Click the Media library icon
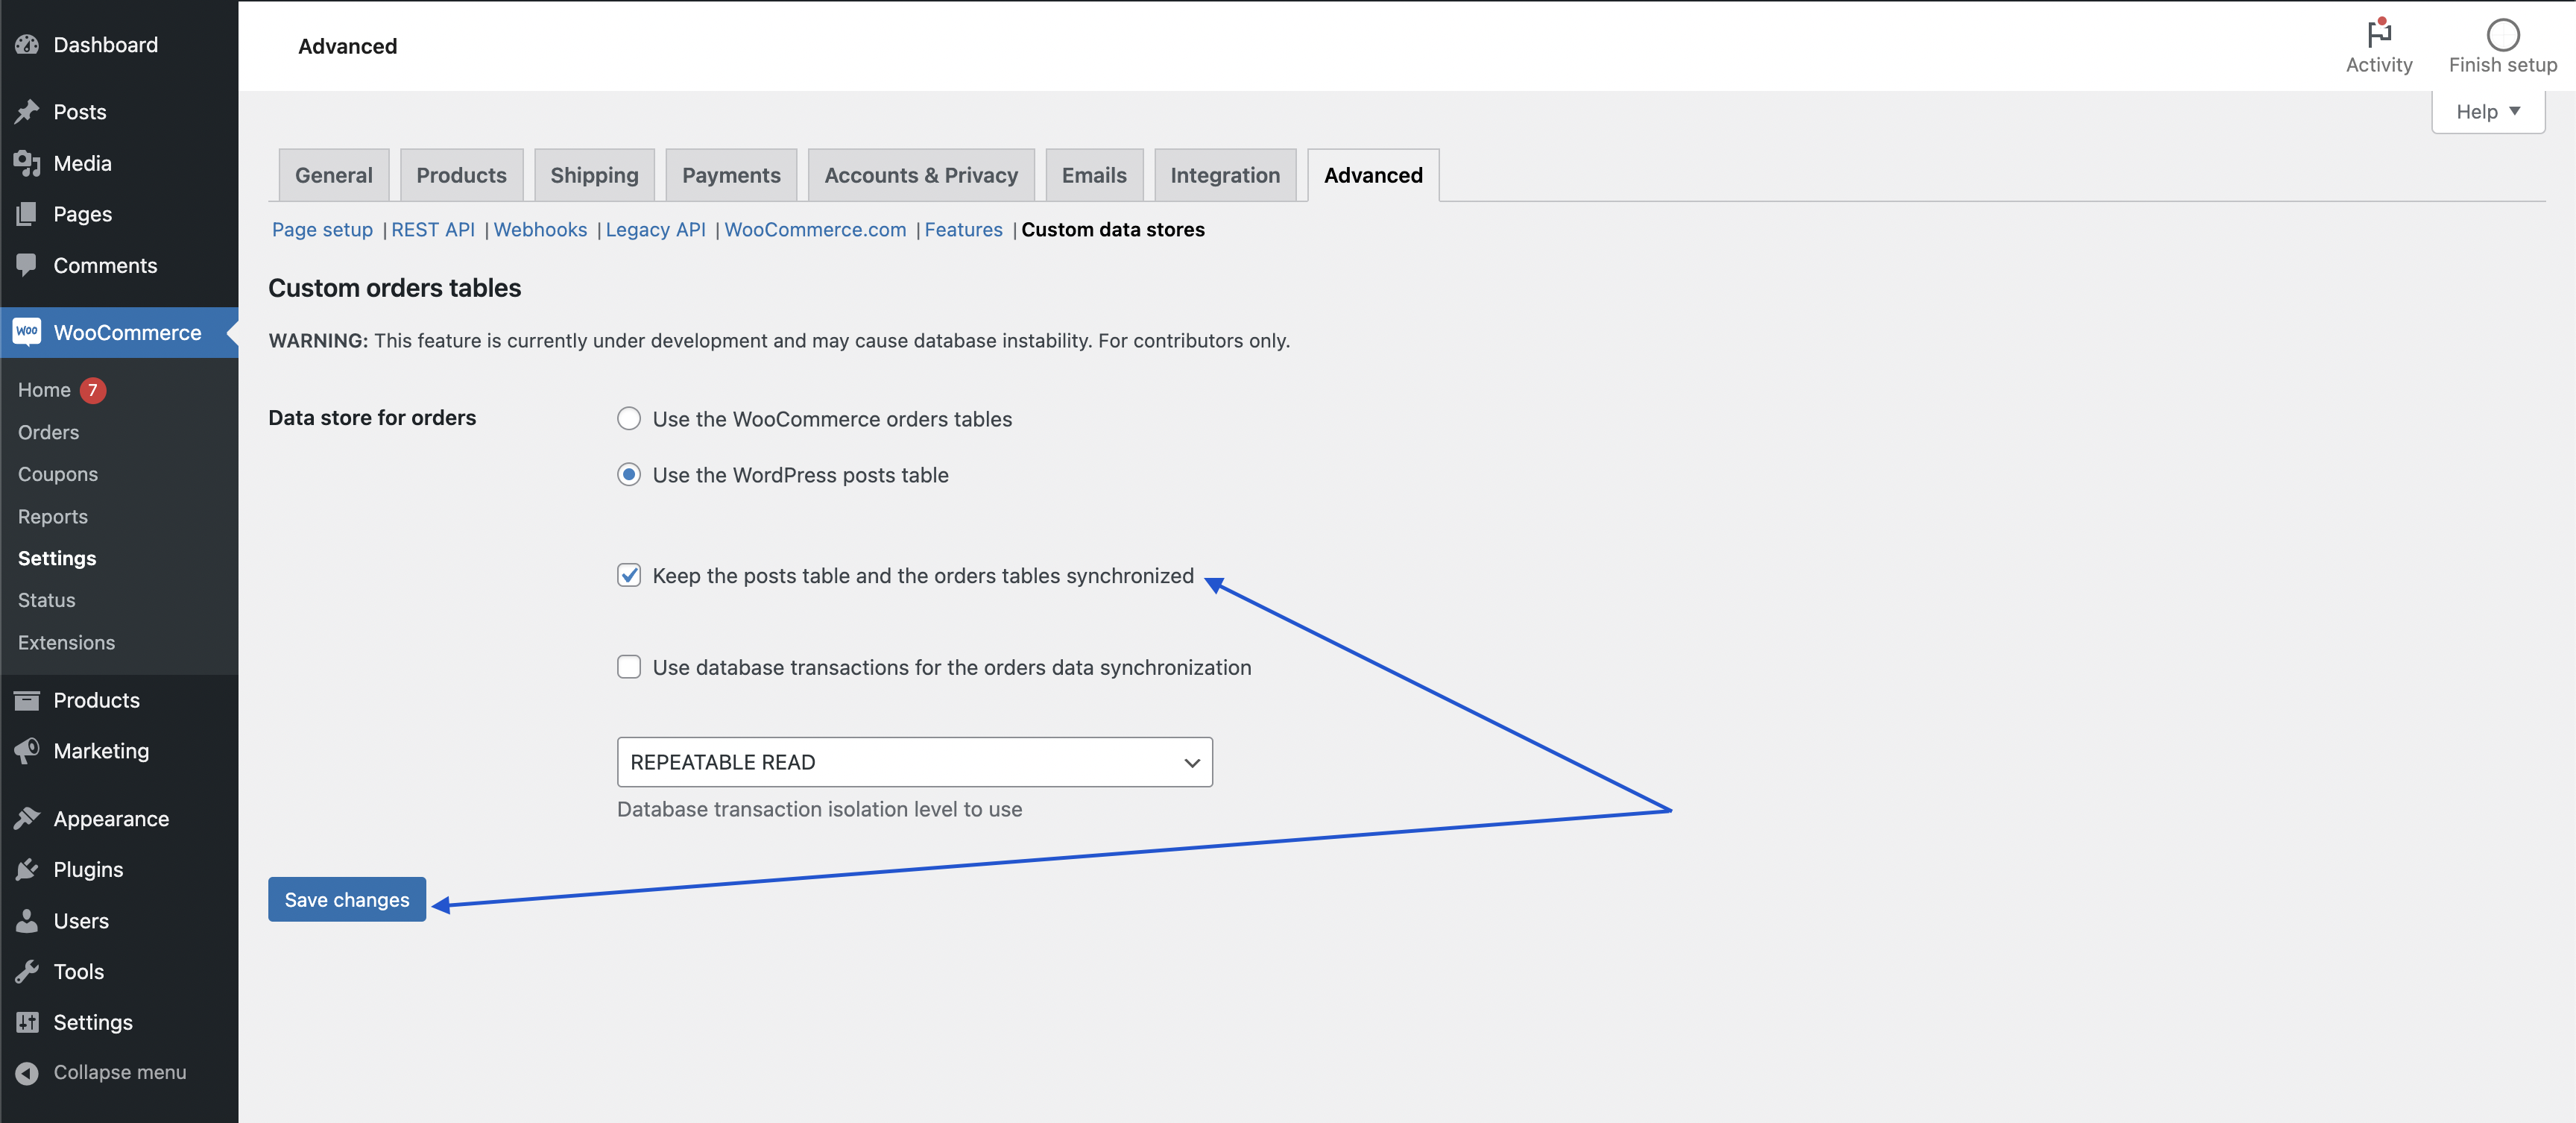 pos(27,163)
